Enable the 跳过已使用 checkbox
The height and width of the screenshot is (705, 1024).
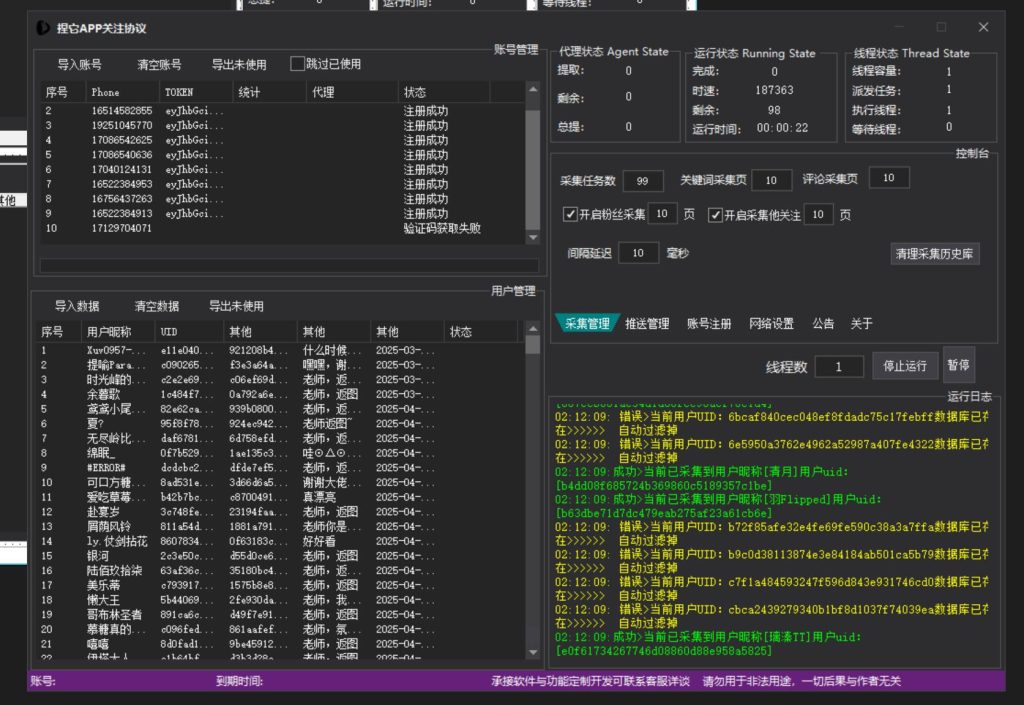pyautogui.click(x=297, y=64)
